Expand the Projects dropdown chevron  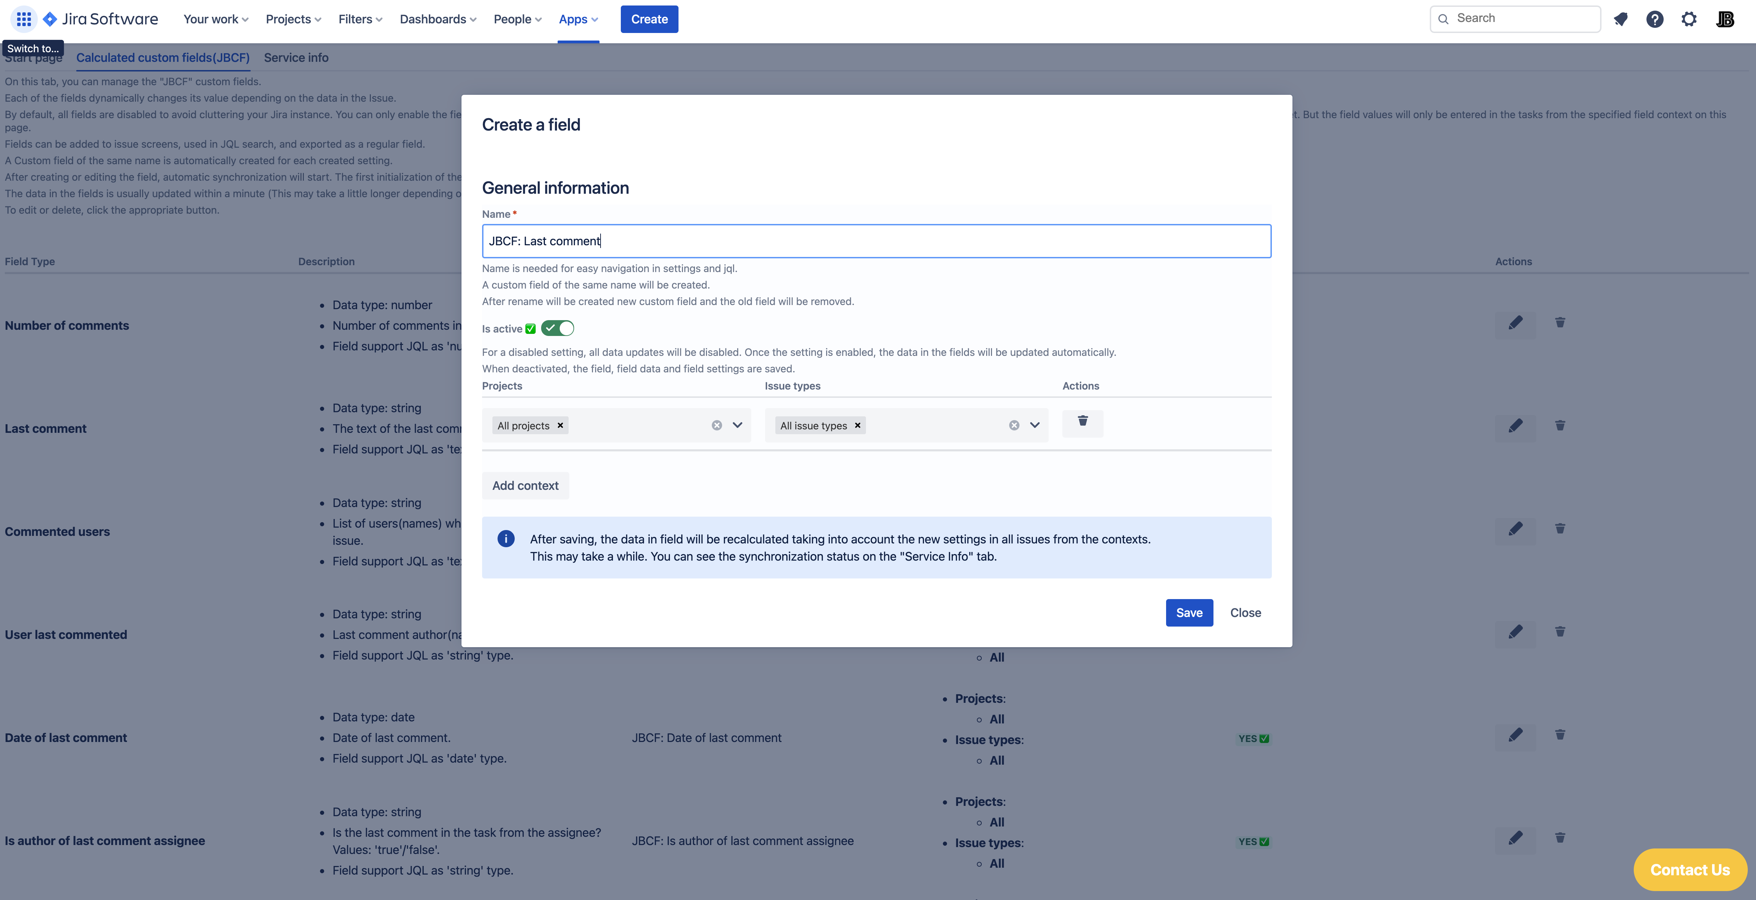(x=737, y=425)
